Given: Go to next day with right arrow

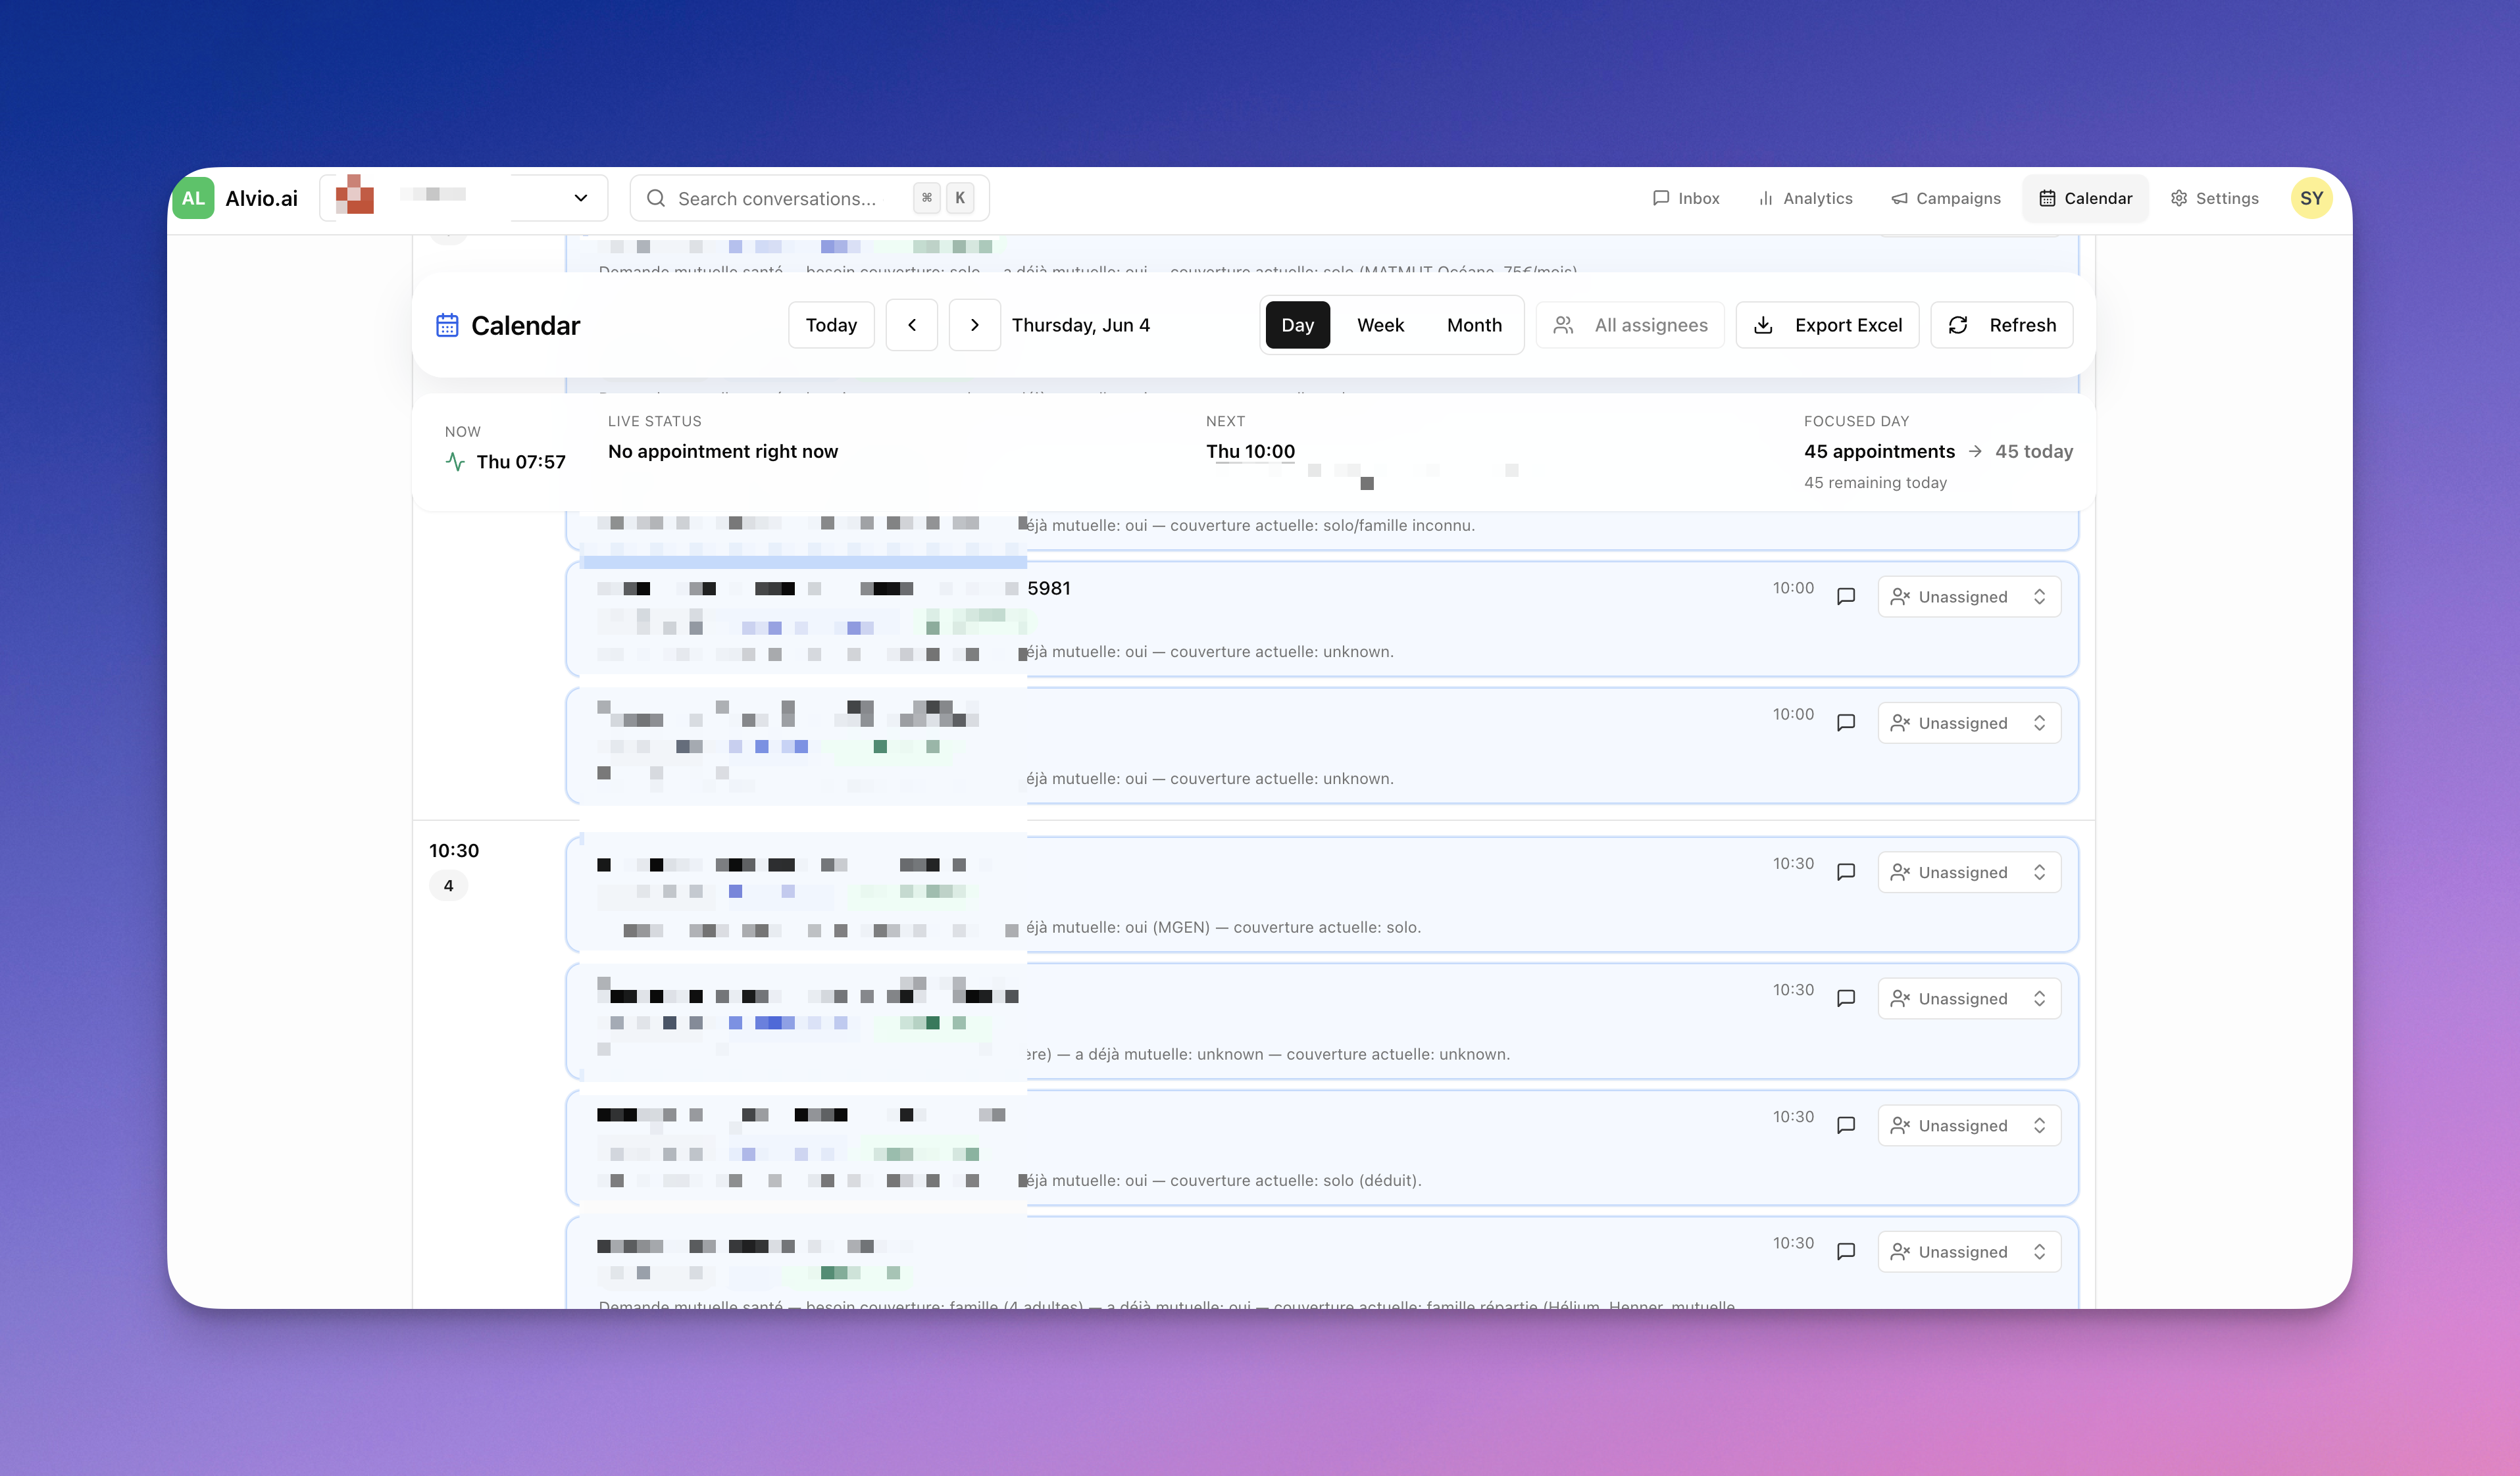Looking at the screenshot, I should click(975, 325).
